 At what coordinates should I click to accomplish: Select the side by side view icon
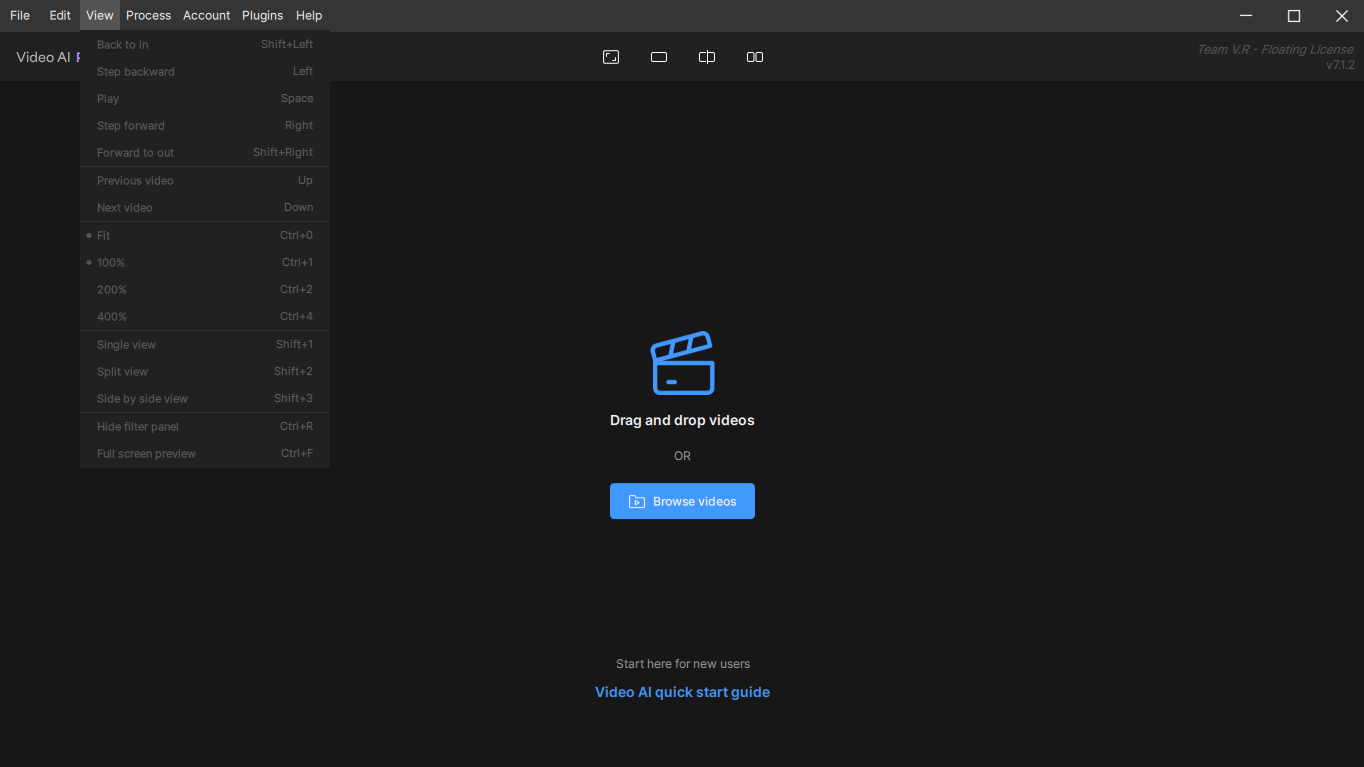click(x=754, y=57)
